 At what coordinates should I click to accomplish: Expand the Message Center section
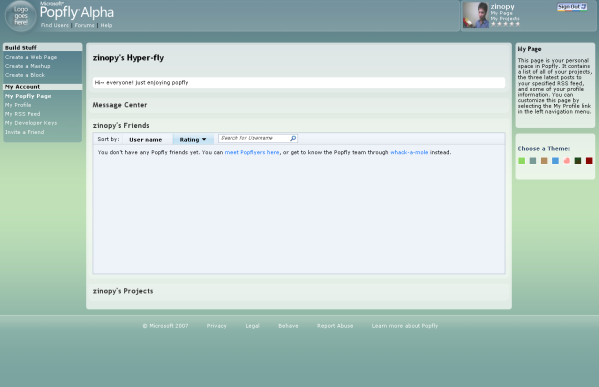point(120,105)
